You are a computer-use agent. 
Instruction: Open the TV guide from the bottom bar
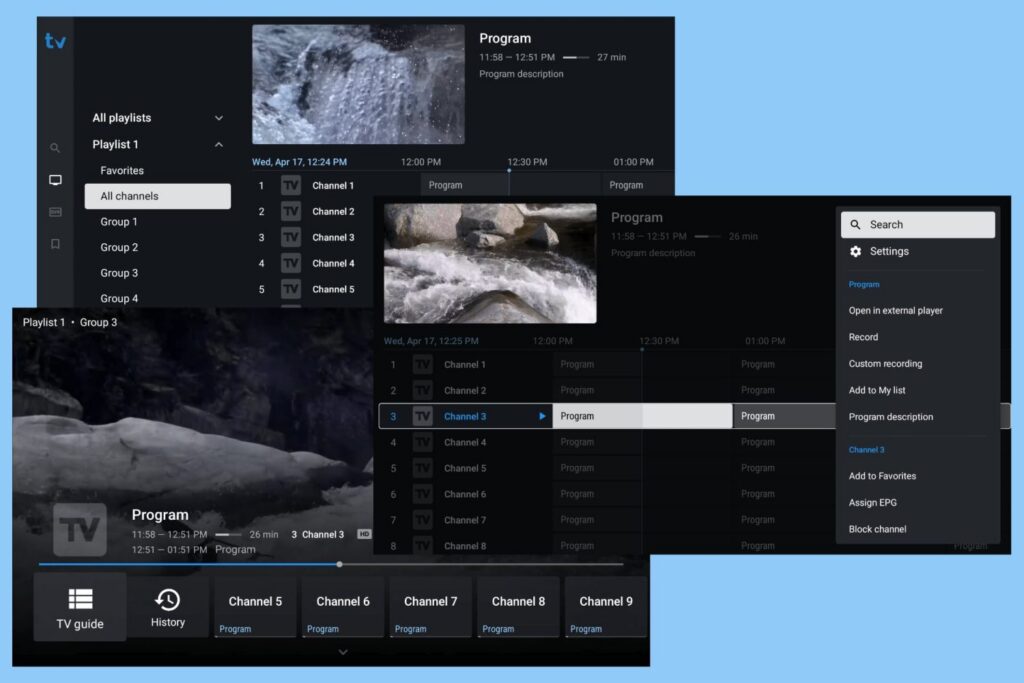click(x=79, y=606)
